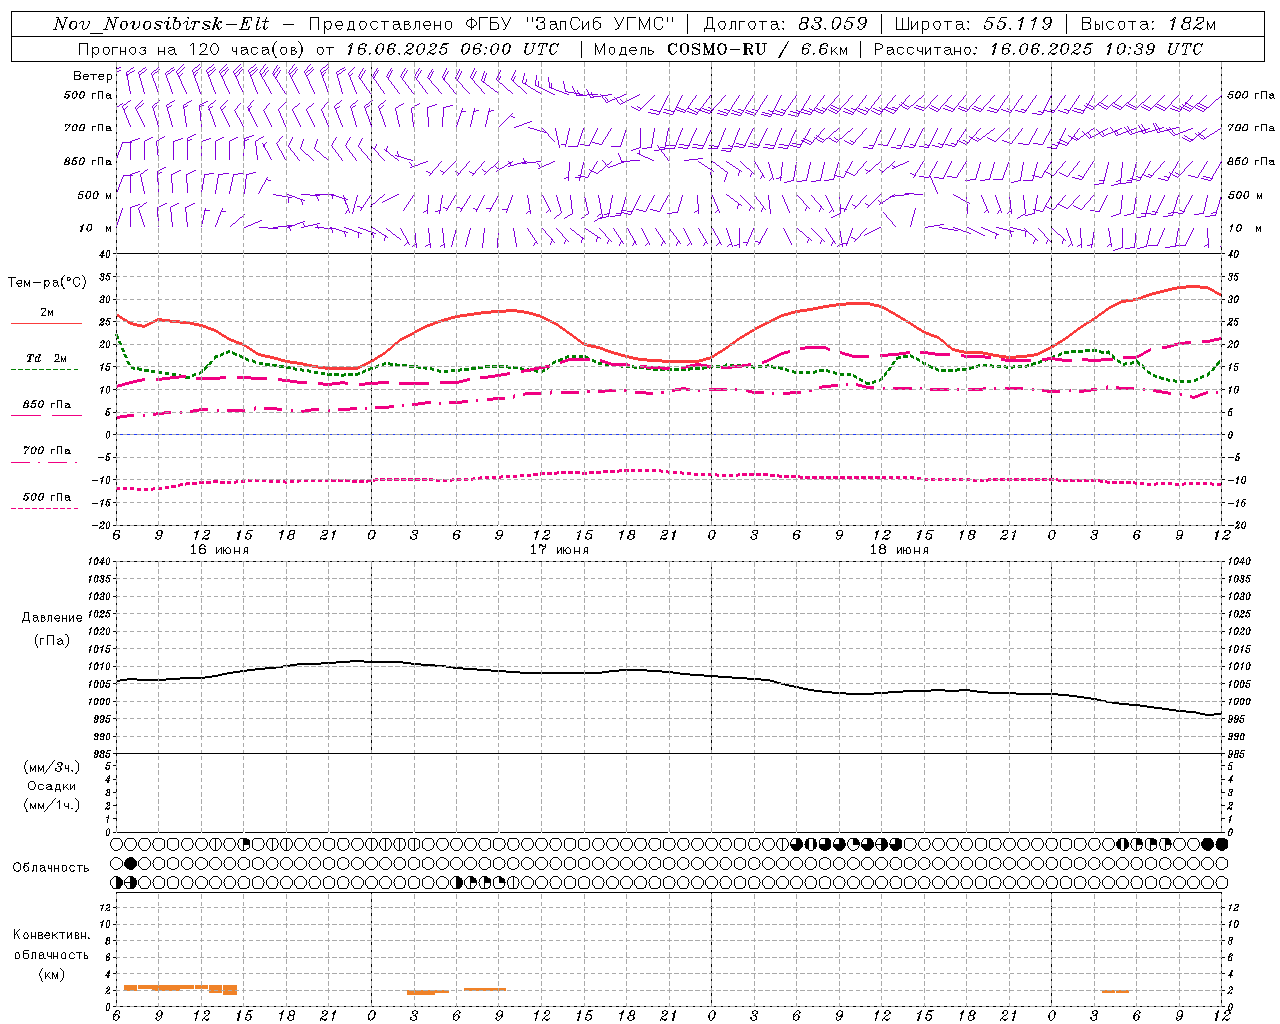This screenshot has height=1024, width=1280.
Task: Click the '18 июня' date label
Action: click(899, 550)
